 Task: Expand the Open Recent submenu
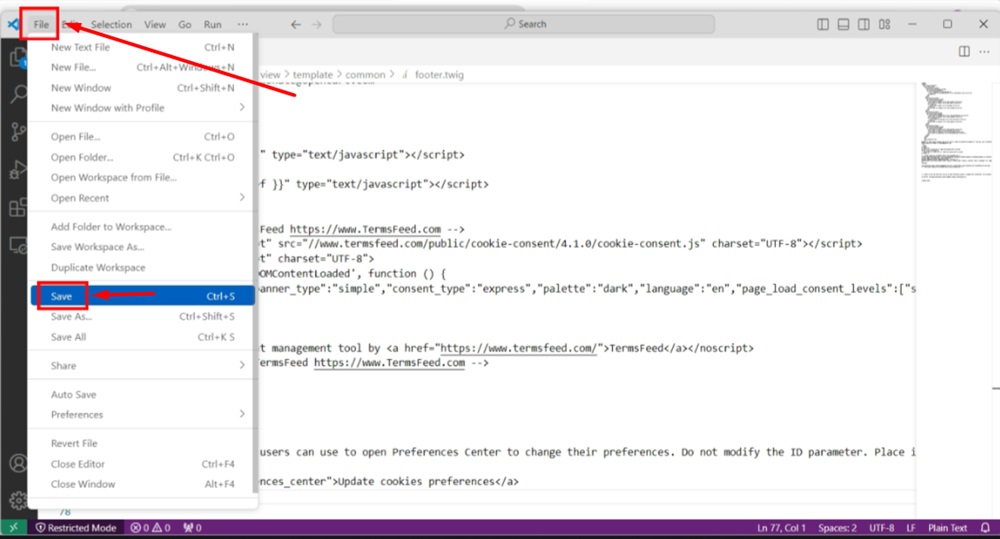coord(143,198)
